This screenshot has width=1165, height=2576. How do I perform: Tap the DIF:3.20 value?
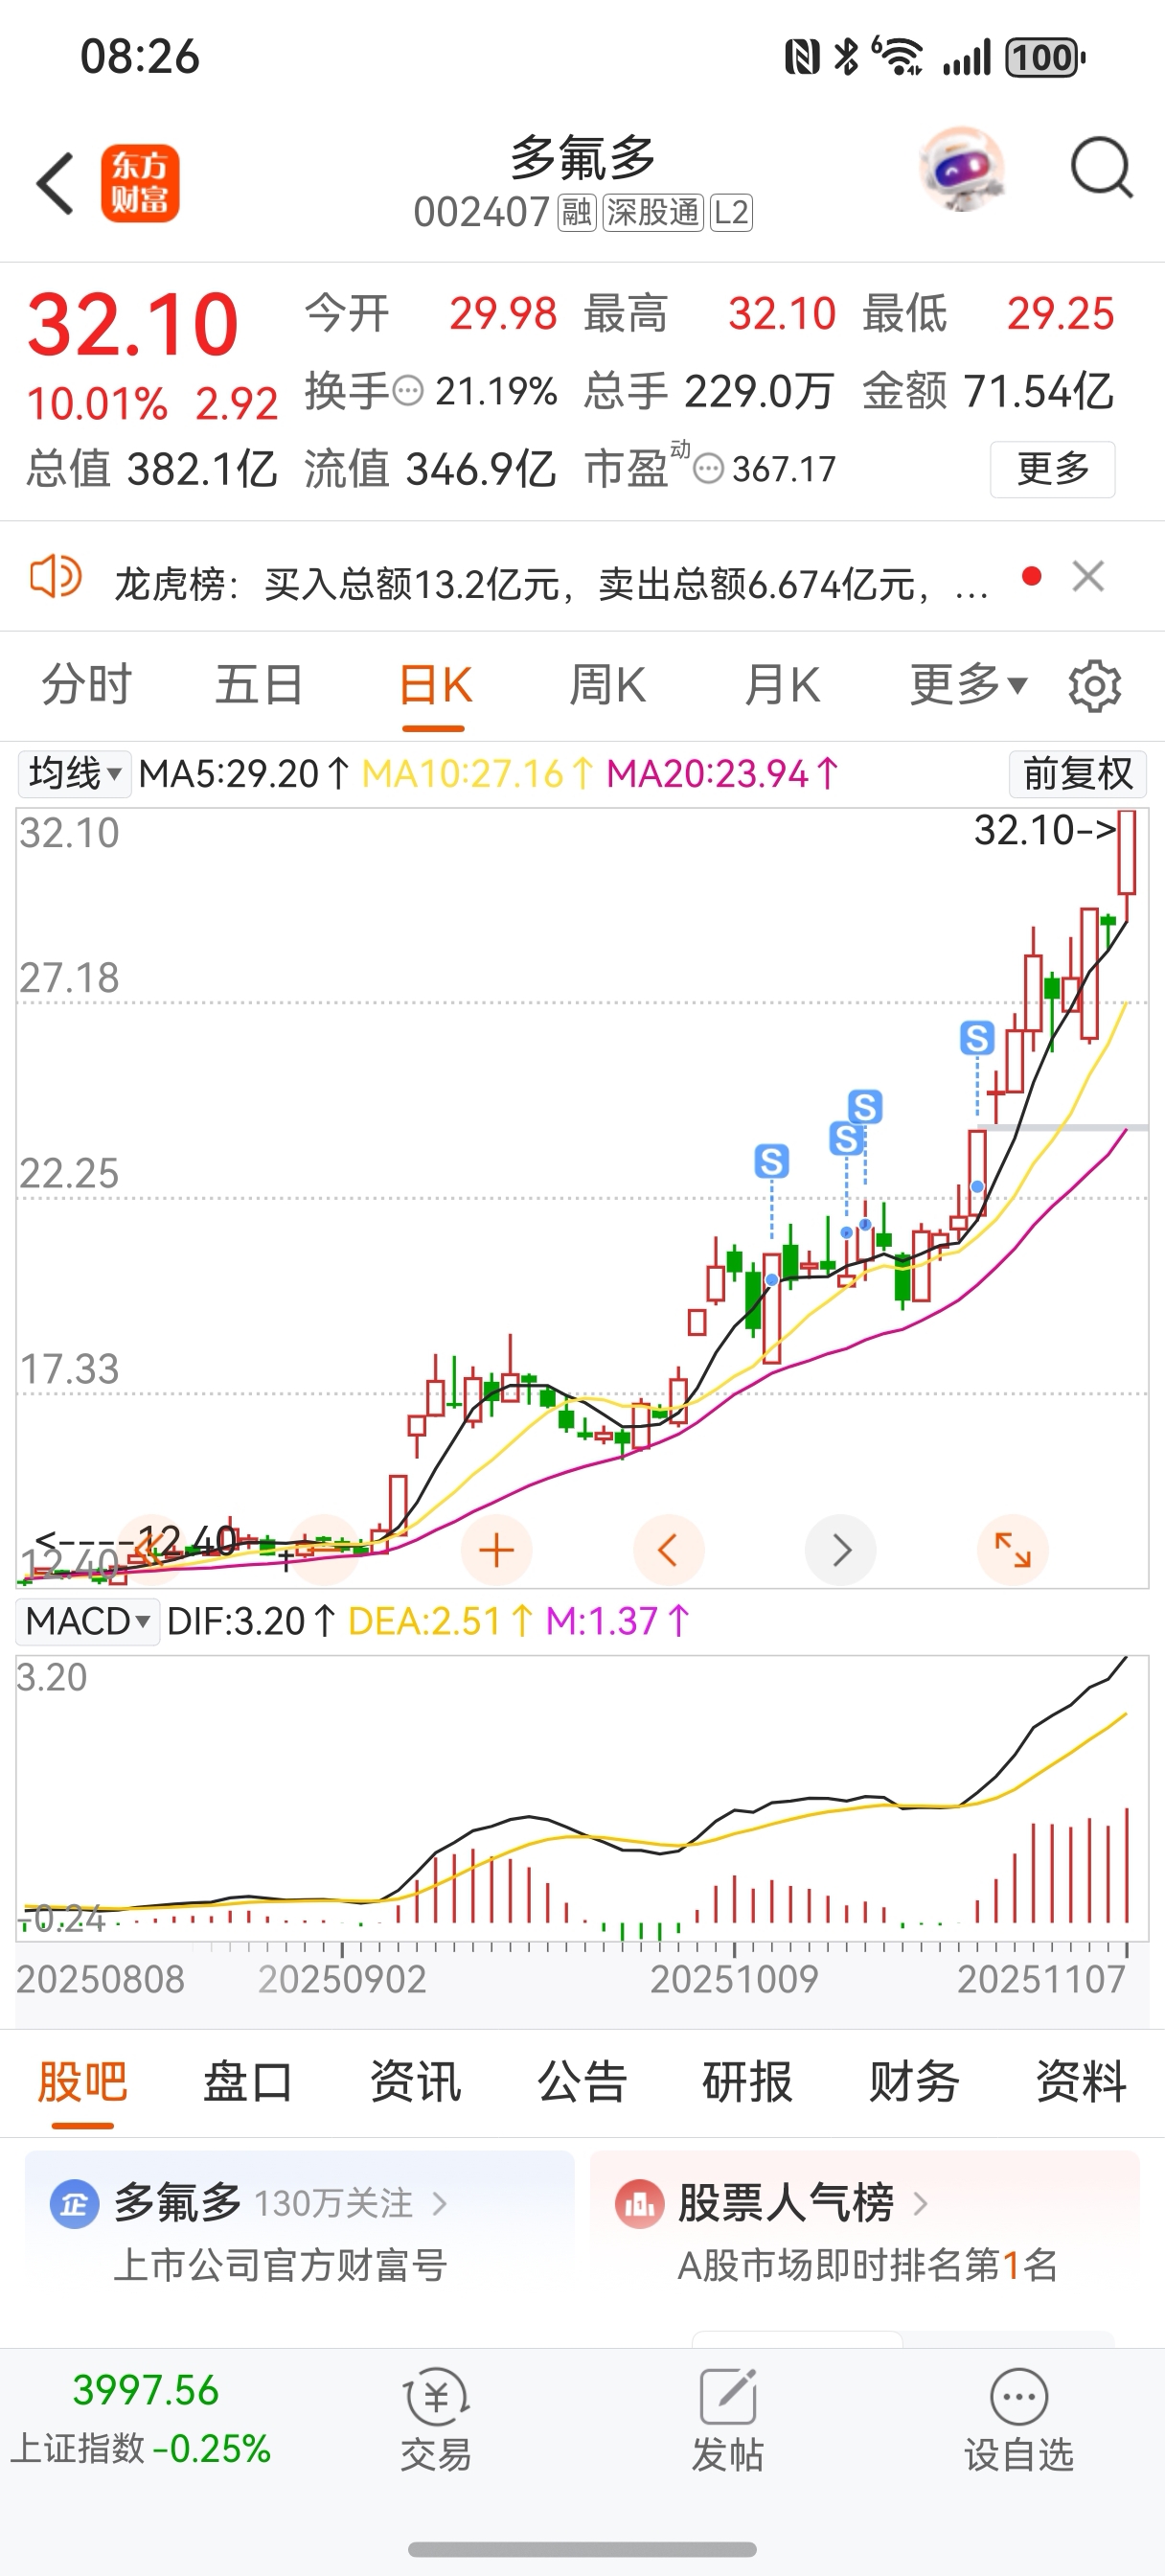tap(251, 1621)
